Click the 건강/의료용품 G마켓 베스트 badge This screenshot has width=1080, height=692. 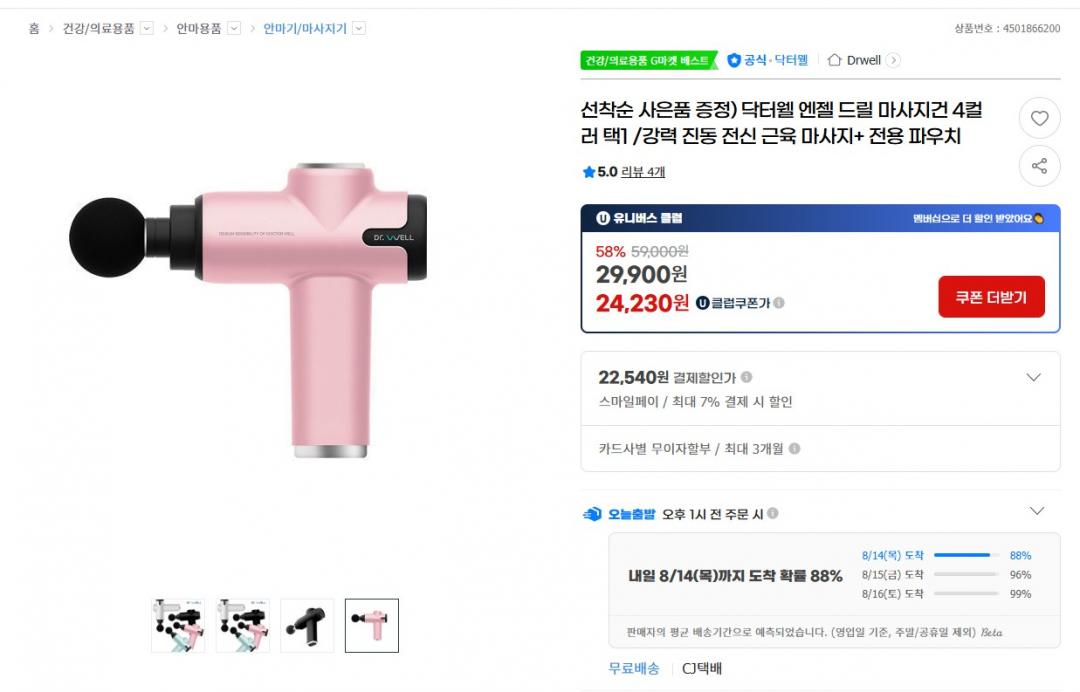click(x=647, y=60)
